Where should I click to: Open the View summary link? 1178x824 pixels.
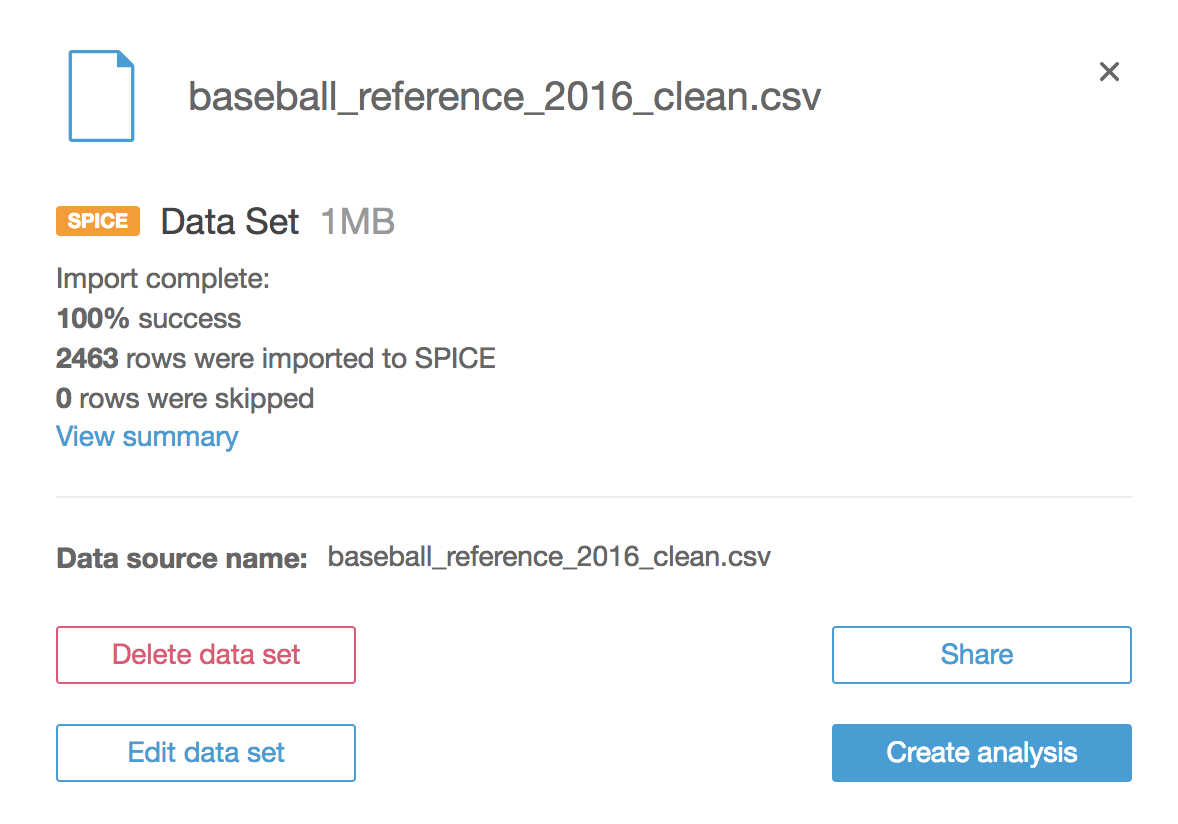click(147, 437)
